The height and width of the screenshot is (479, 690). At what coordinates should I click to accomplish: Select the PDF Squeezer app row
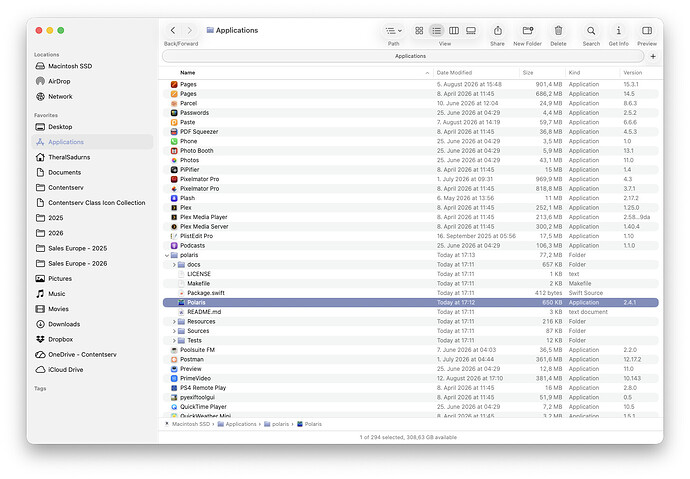pyautogui.click(x=411, y=132)
